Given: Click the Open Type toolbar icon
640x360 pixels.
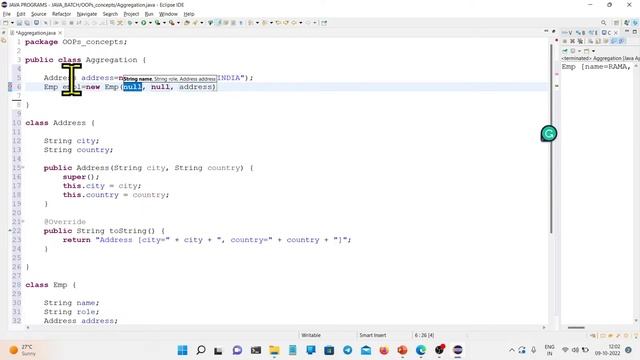Looking at the screenshot, I should coord(187,23).
